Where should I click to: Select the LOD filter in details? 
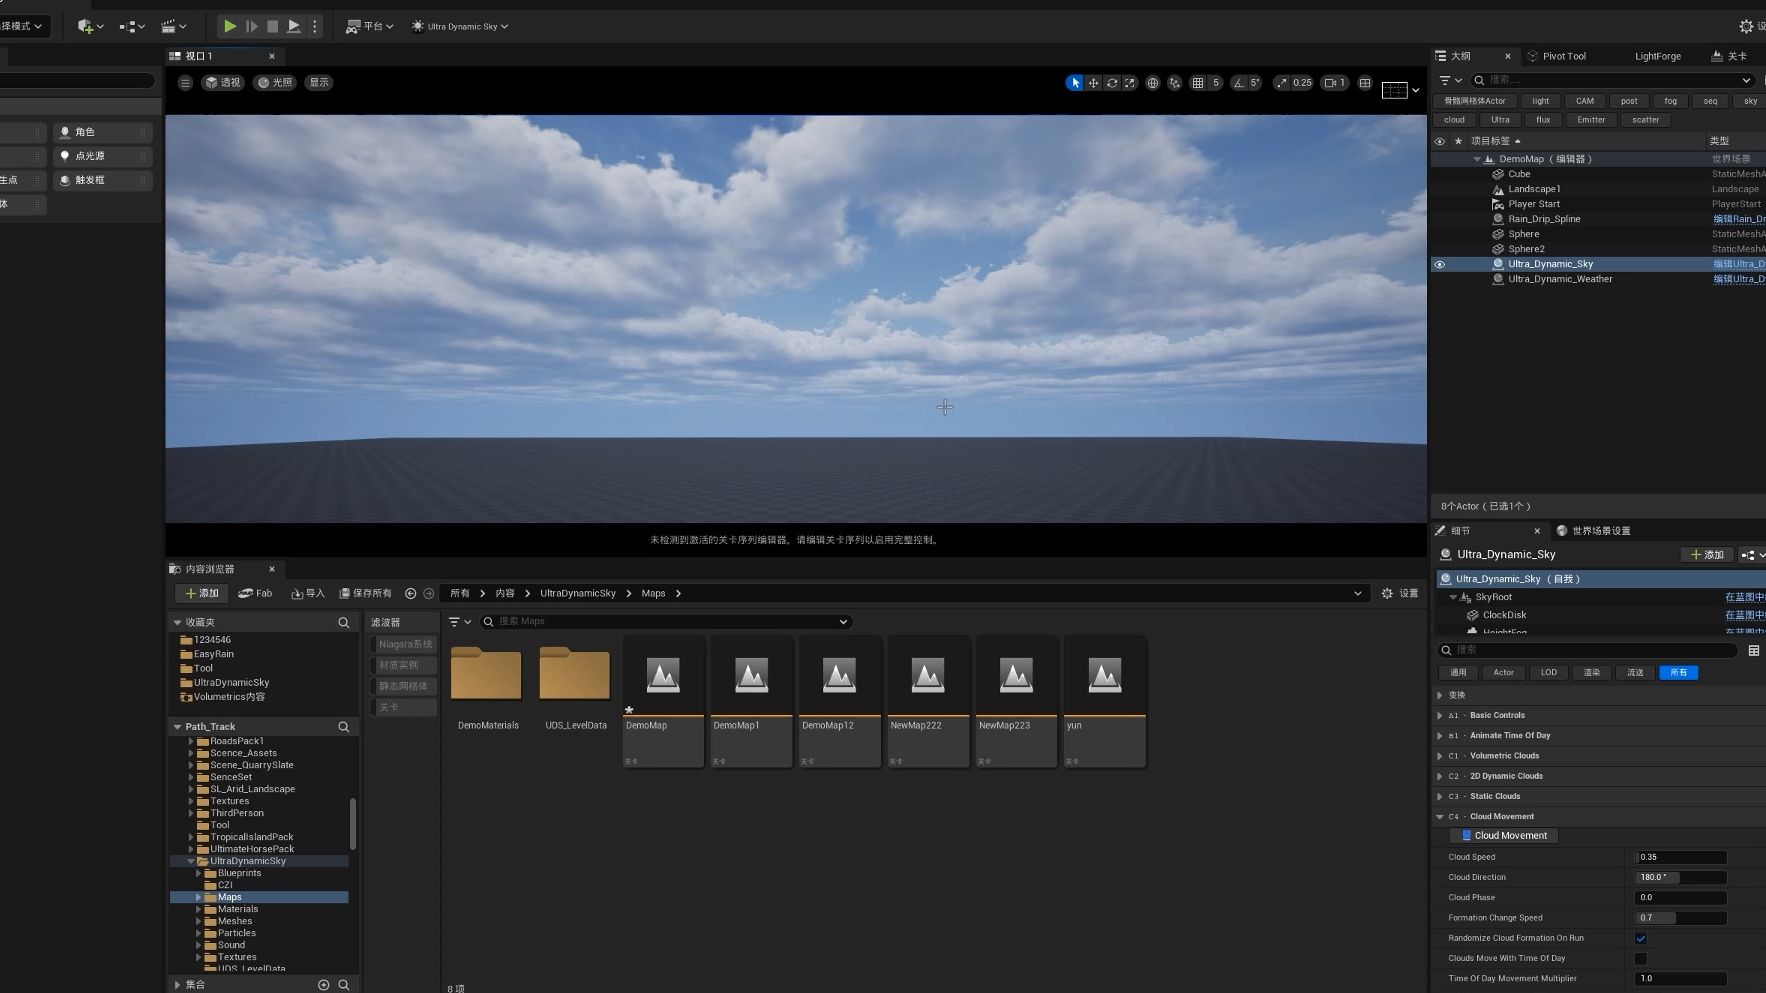1548,673
